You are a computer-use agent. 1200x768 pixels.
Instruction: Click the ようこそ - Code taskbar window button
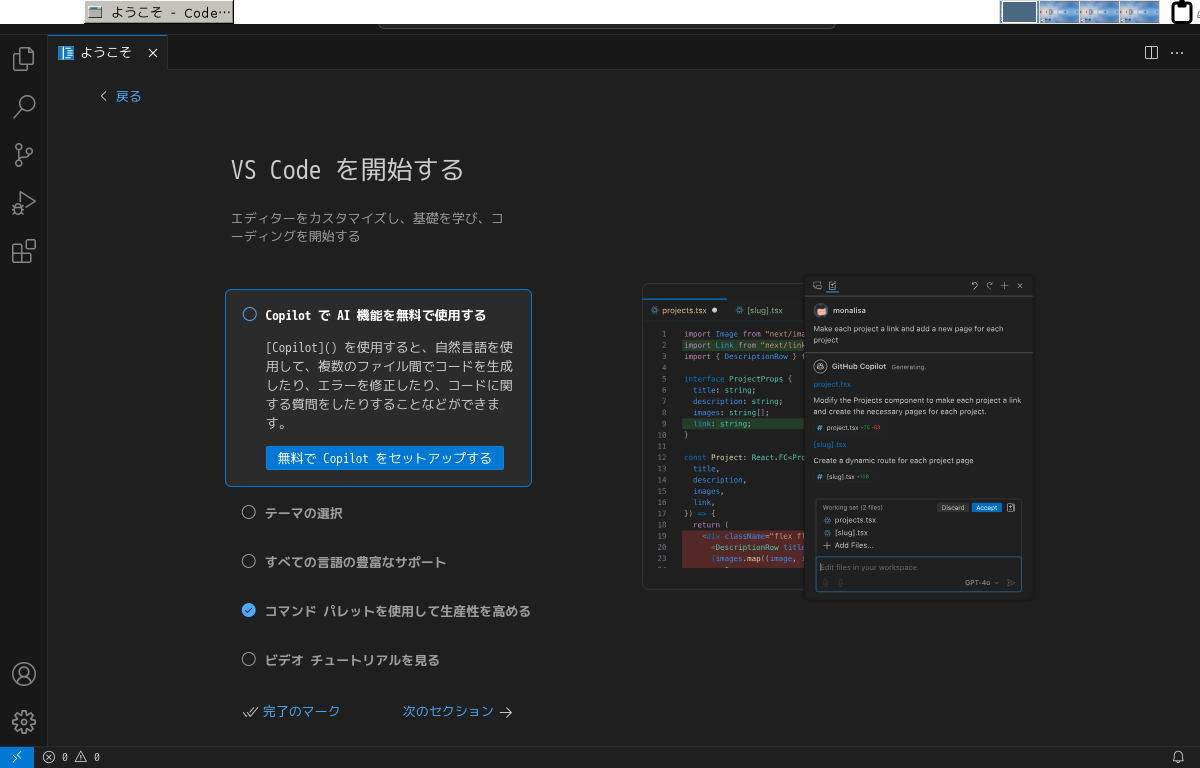tap(159, 12)
